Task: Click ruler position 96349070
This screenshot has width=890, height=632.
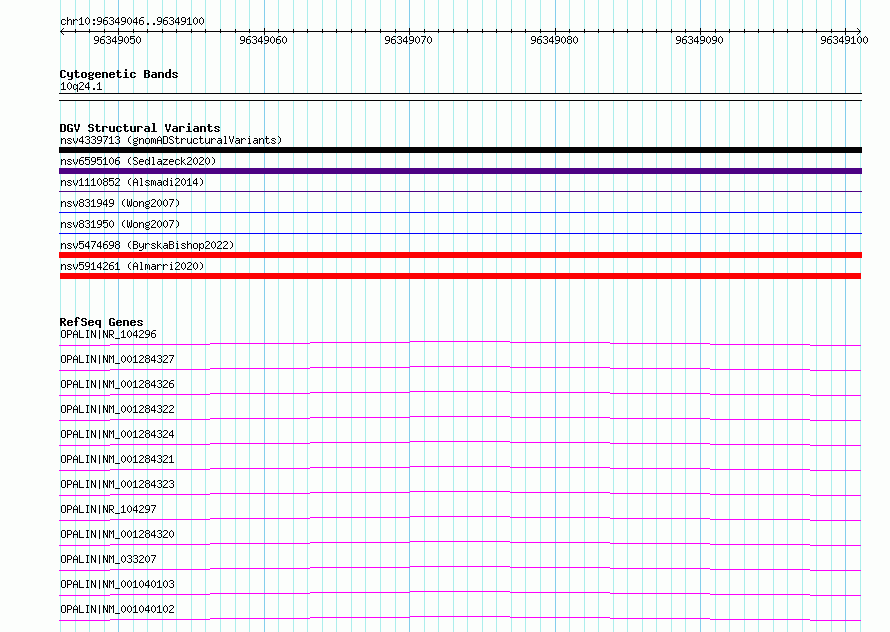Action: [409, 40]
